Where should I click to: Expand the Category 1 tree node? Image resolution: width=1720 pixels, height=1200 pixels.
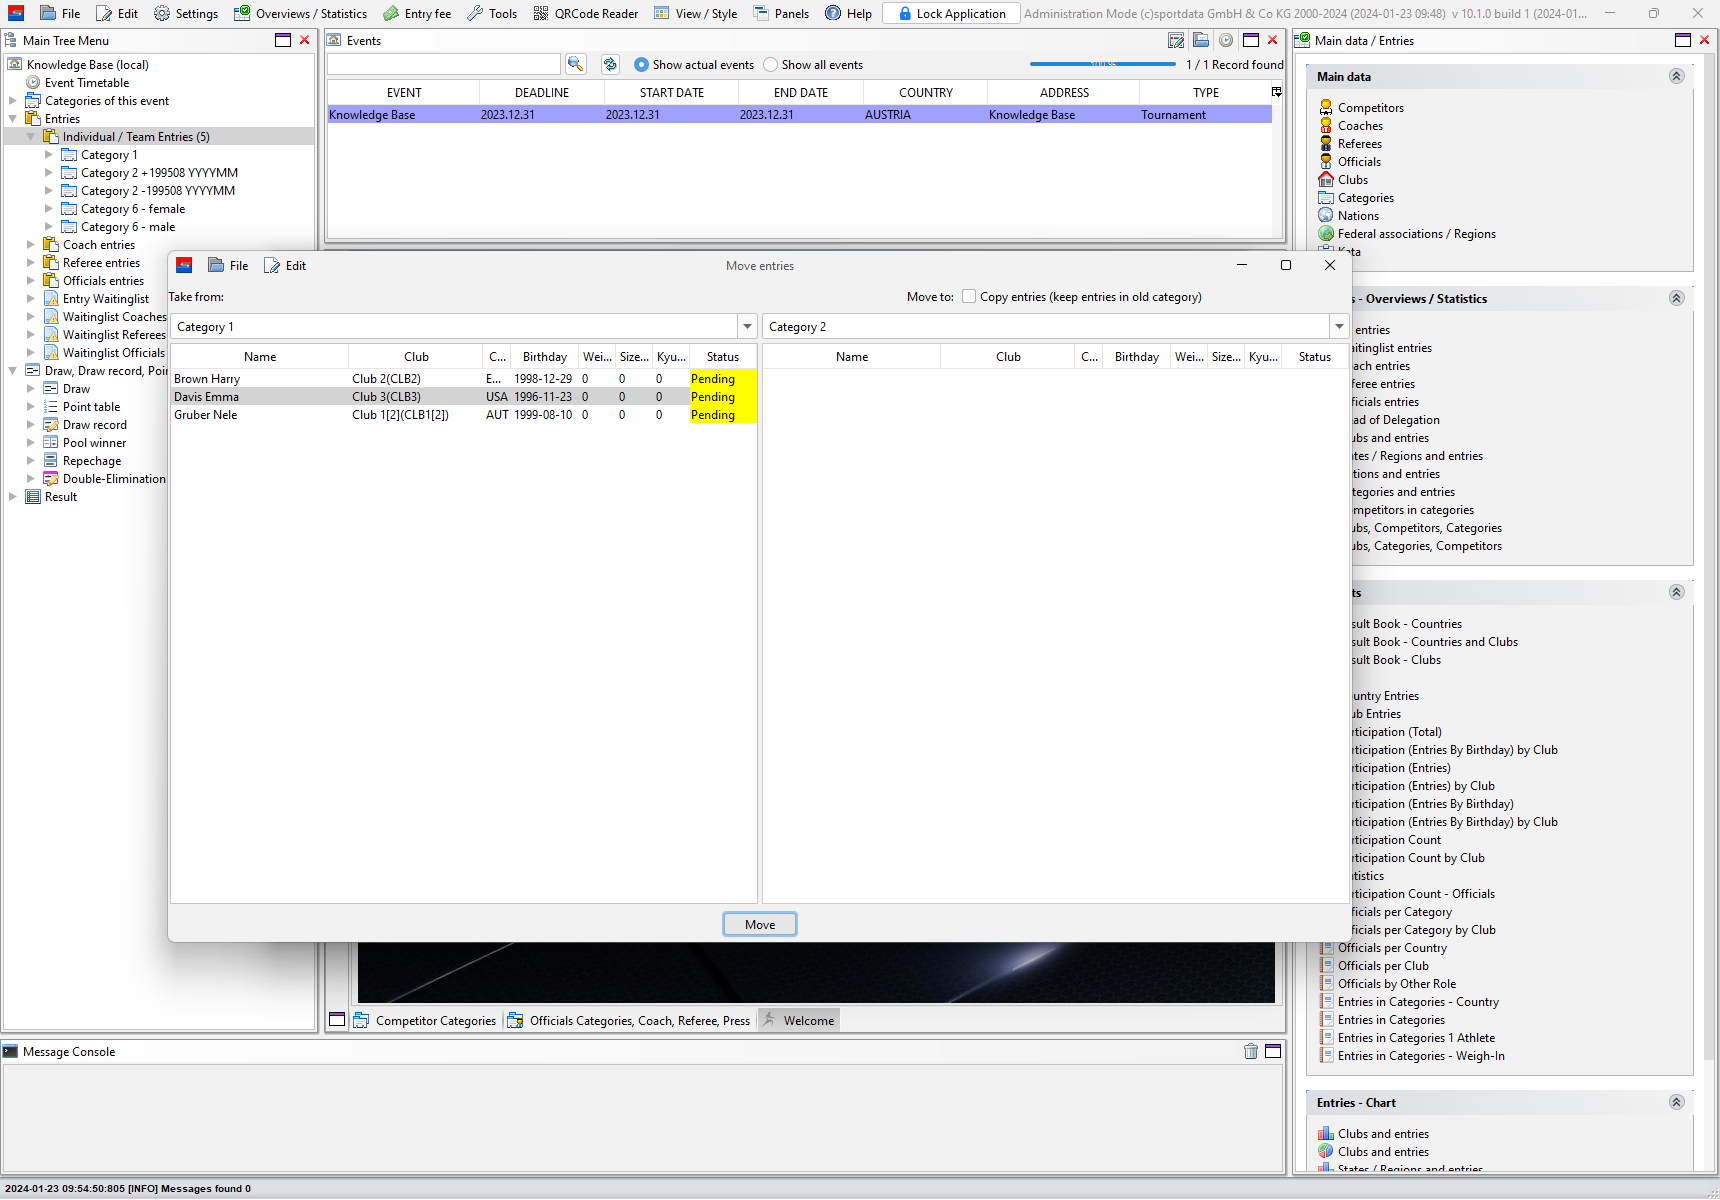point(49,155)
